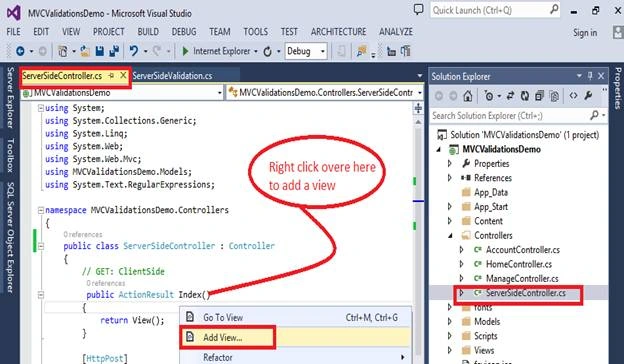This screenshot has height=364, width=624.
Task: Open the editor tab overflow dropdown
Action: point(419,76)
